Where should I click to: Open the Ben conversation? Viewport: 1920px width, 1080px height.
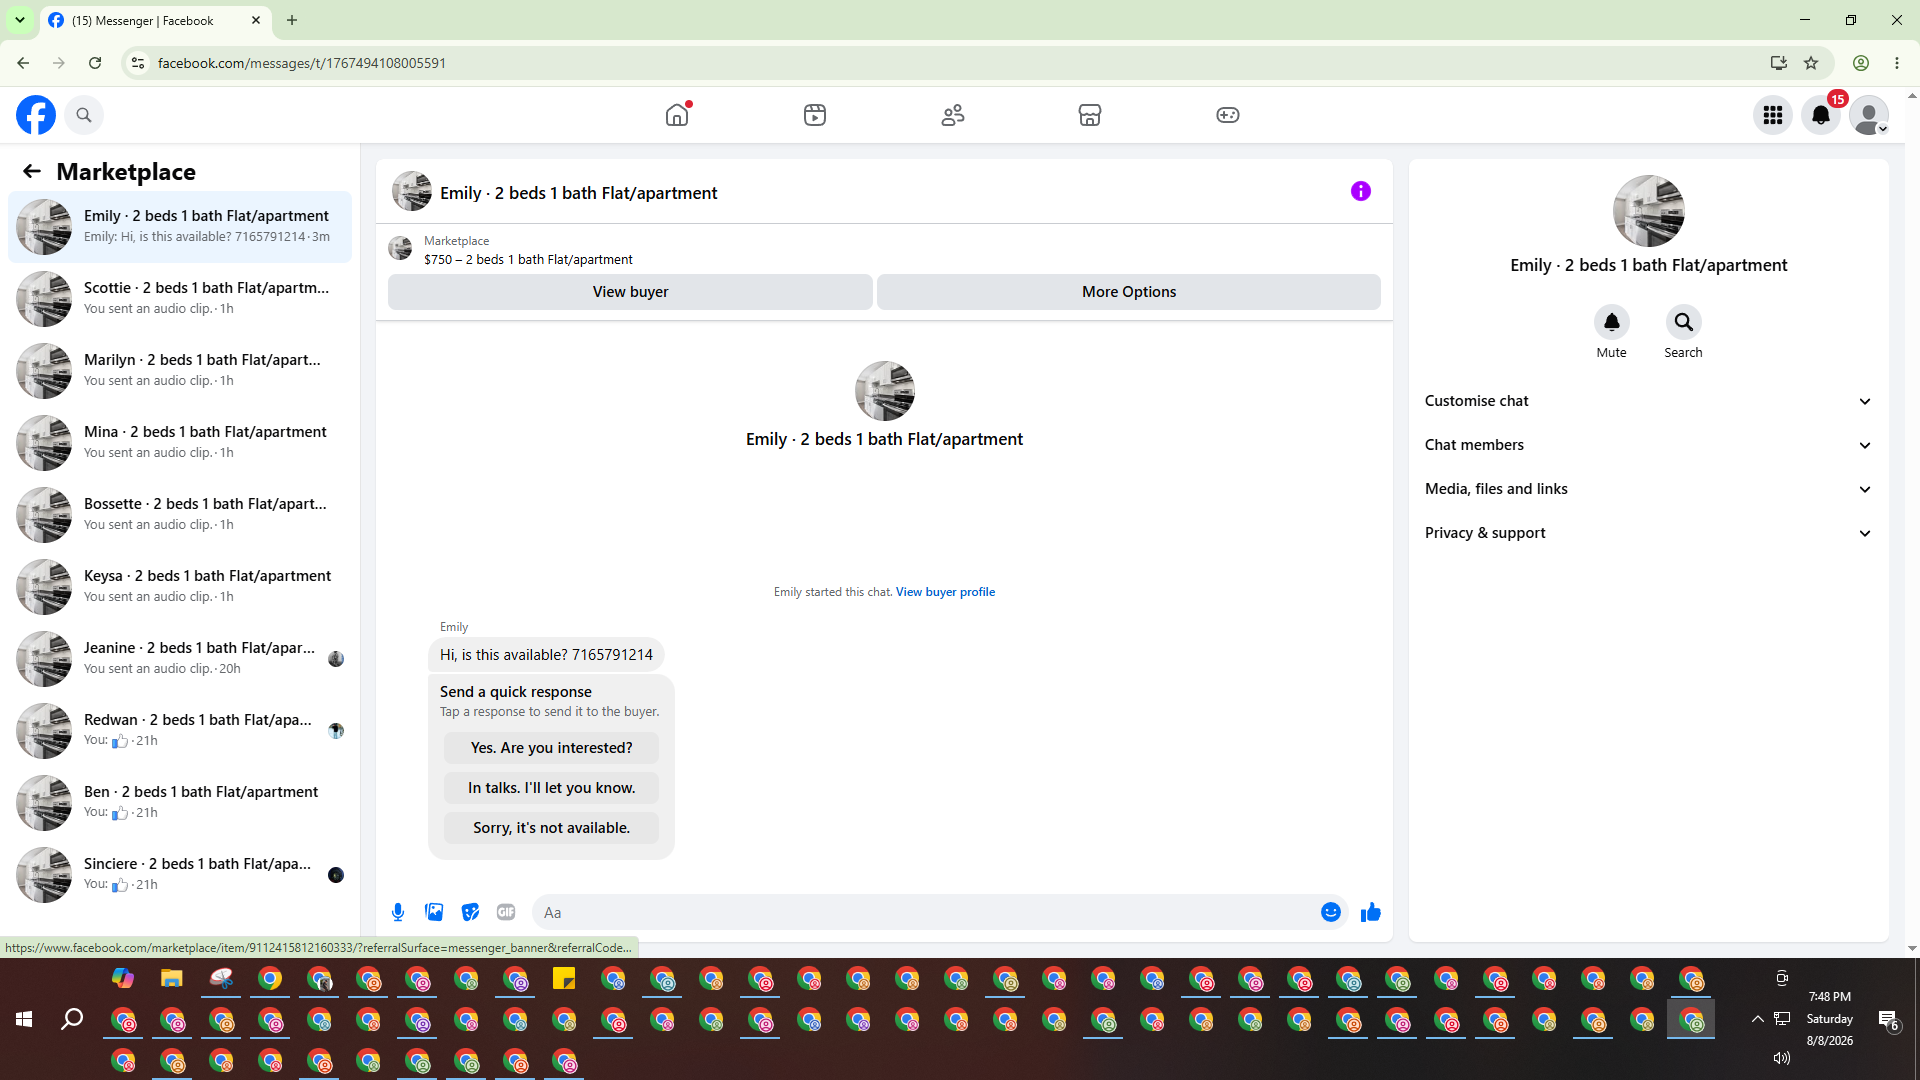[x=180, y=802]
